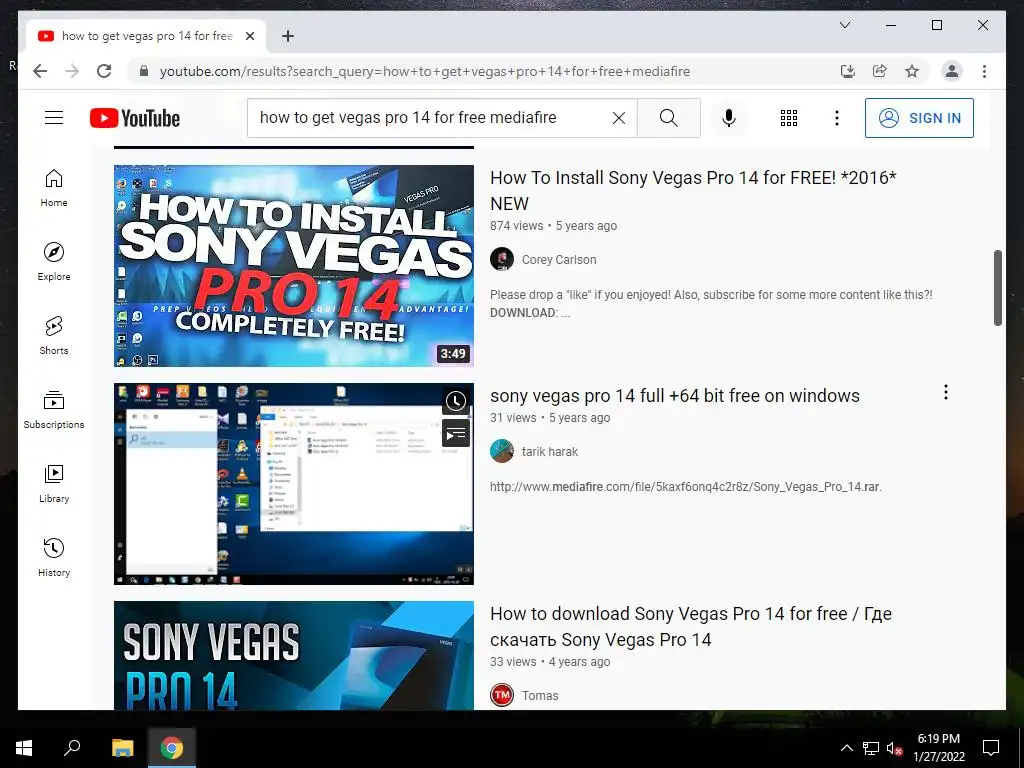Start voice search with microphone
This screenshot has width=1024, height=768.
tap(729, 118)
